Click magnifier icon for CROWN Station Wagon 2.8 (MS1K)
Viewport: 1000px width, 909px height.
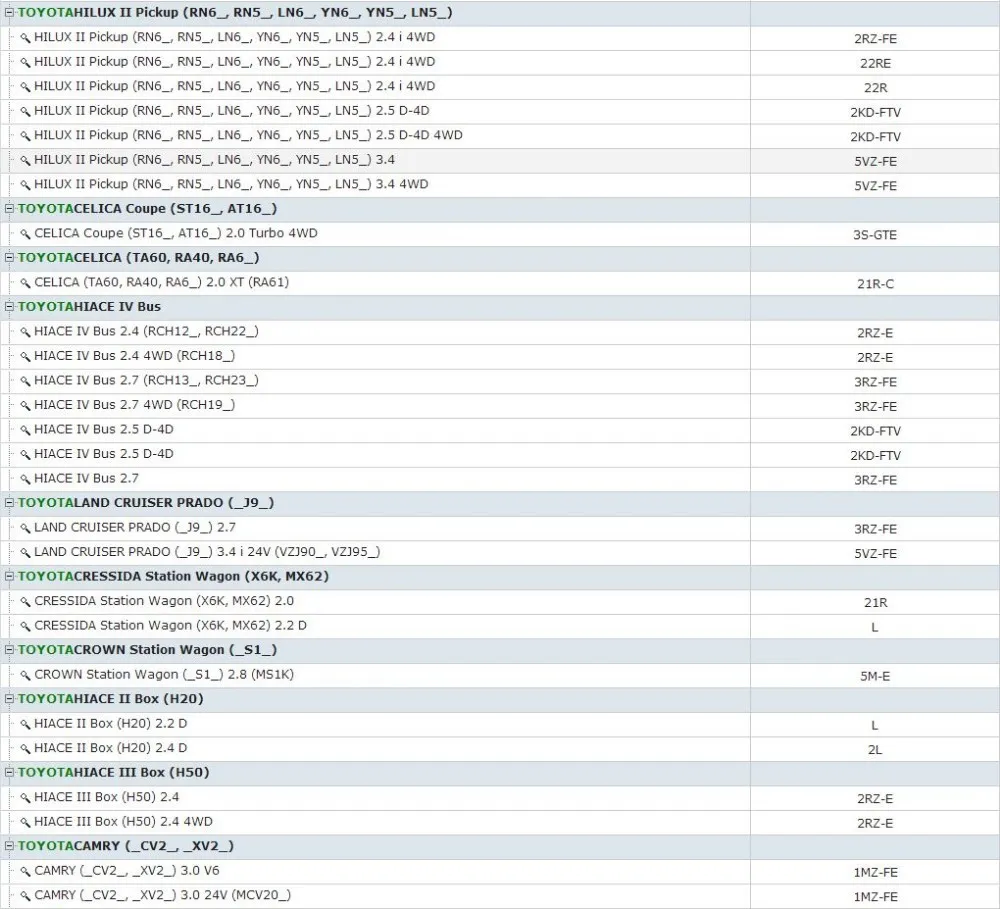(x=25, y=675)
